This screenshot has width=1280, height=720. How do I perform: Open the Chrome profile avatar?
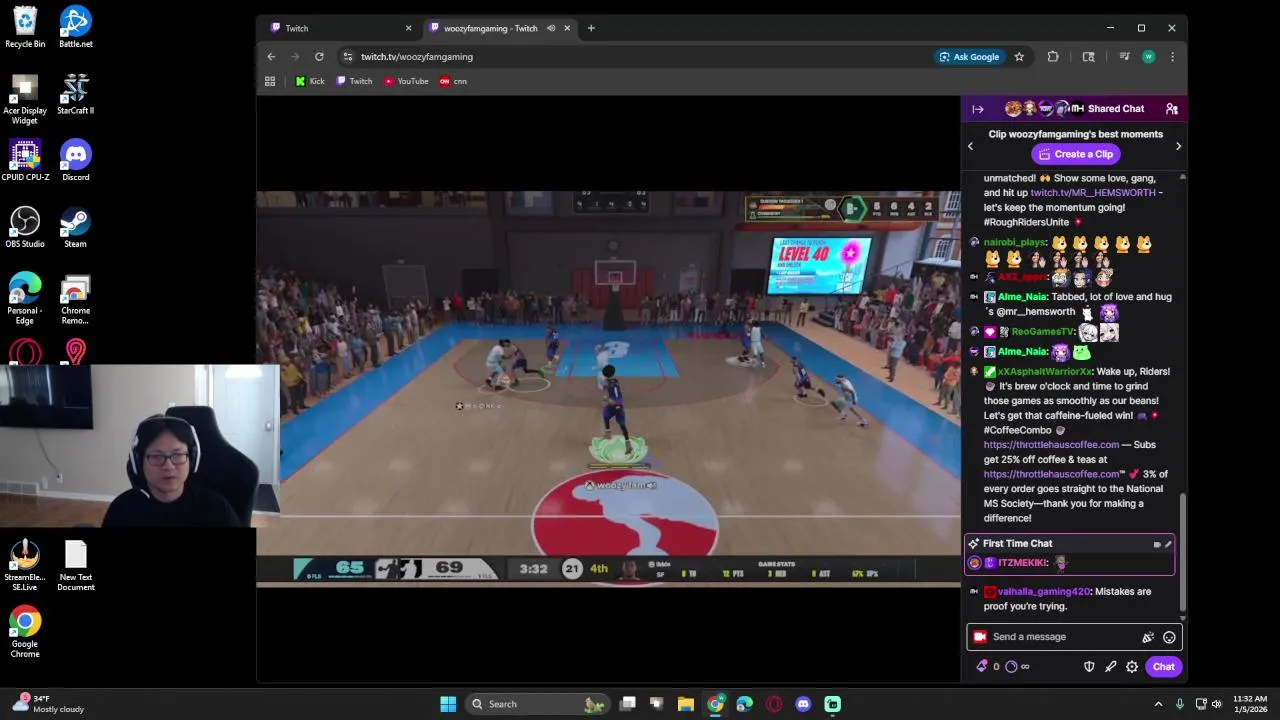[x=1148, y=57]
